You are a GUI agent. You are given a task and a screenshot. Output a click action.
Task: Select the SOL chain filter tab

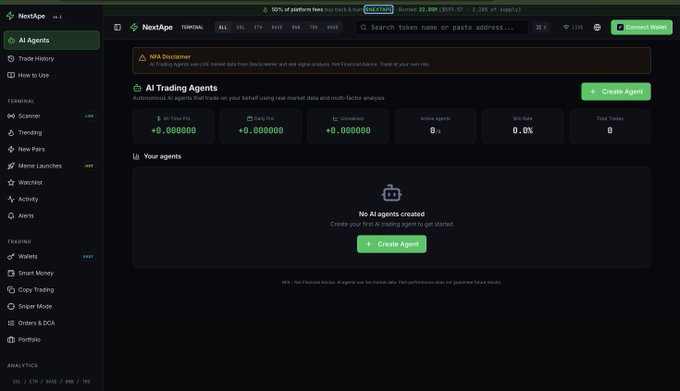pyautogui.click(x=240, y=27)
